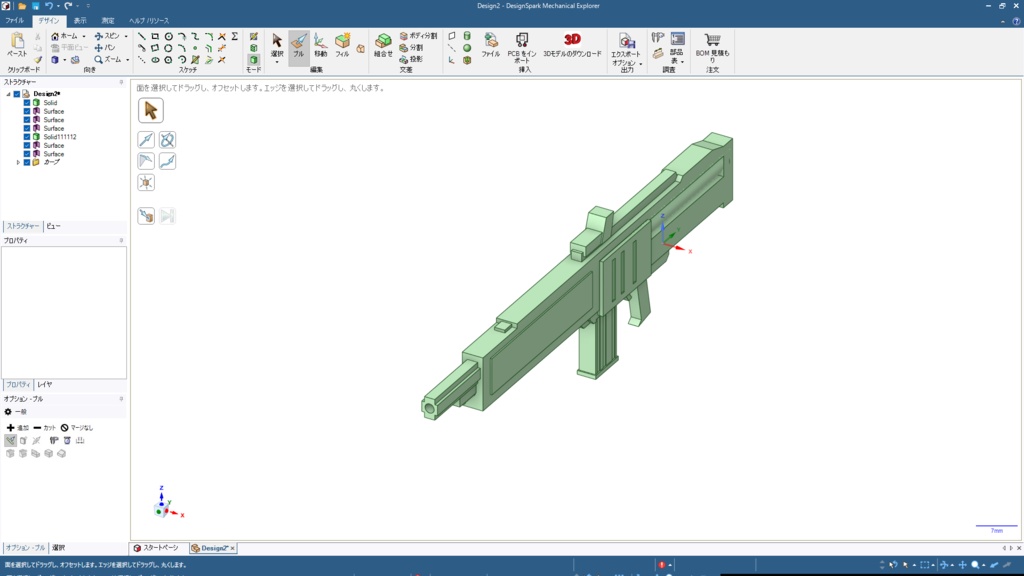Open the ホーム view dropdown arrow
Viewport: 1024px width, 576px height.
pos(84,37)
